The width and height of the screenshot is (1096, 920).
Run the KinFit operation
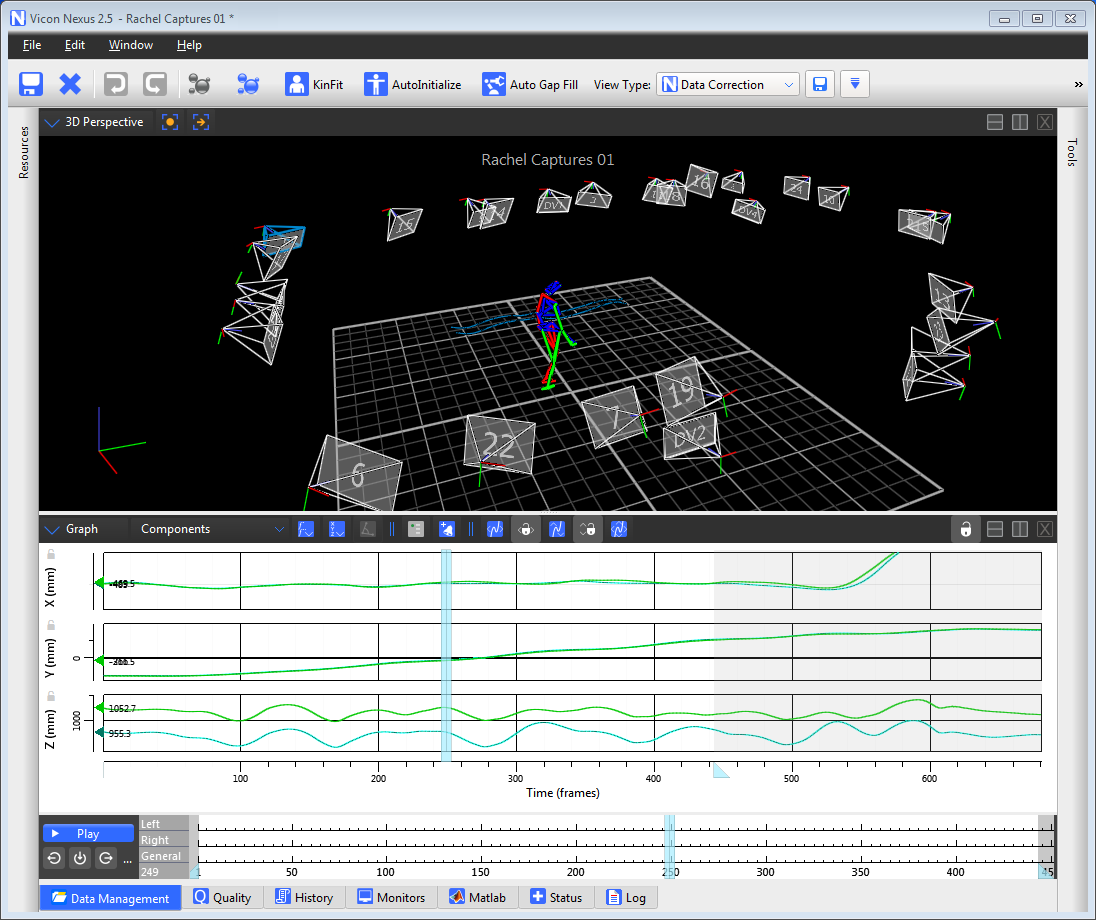coord(314,85)
